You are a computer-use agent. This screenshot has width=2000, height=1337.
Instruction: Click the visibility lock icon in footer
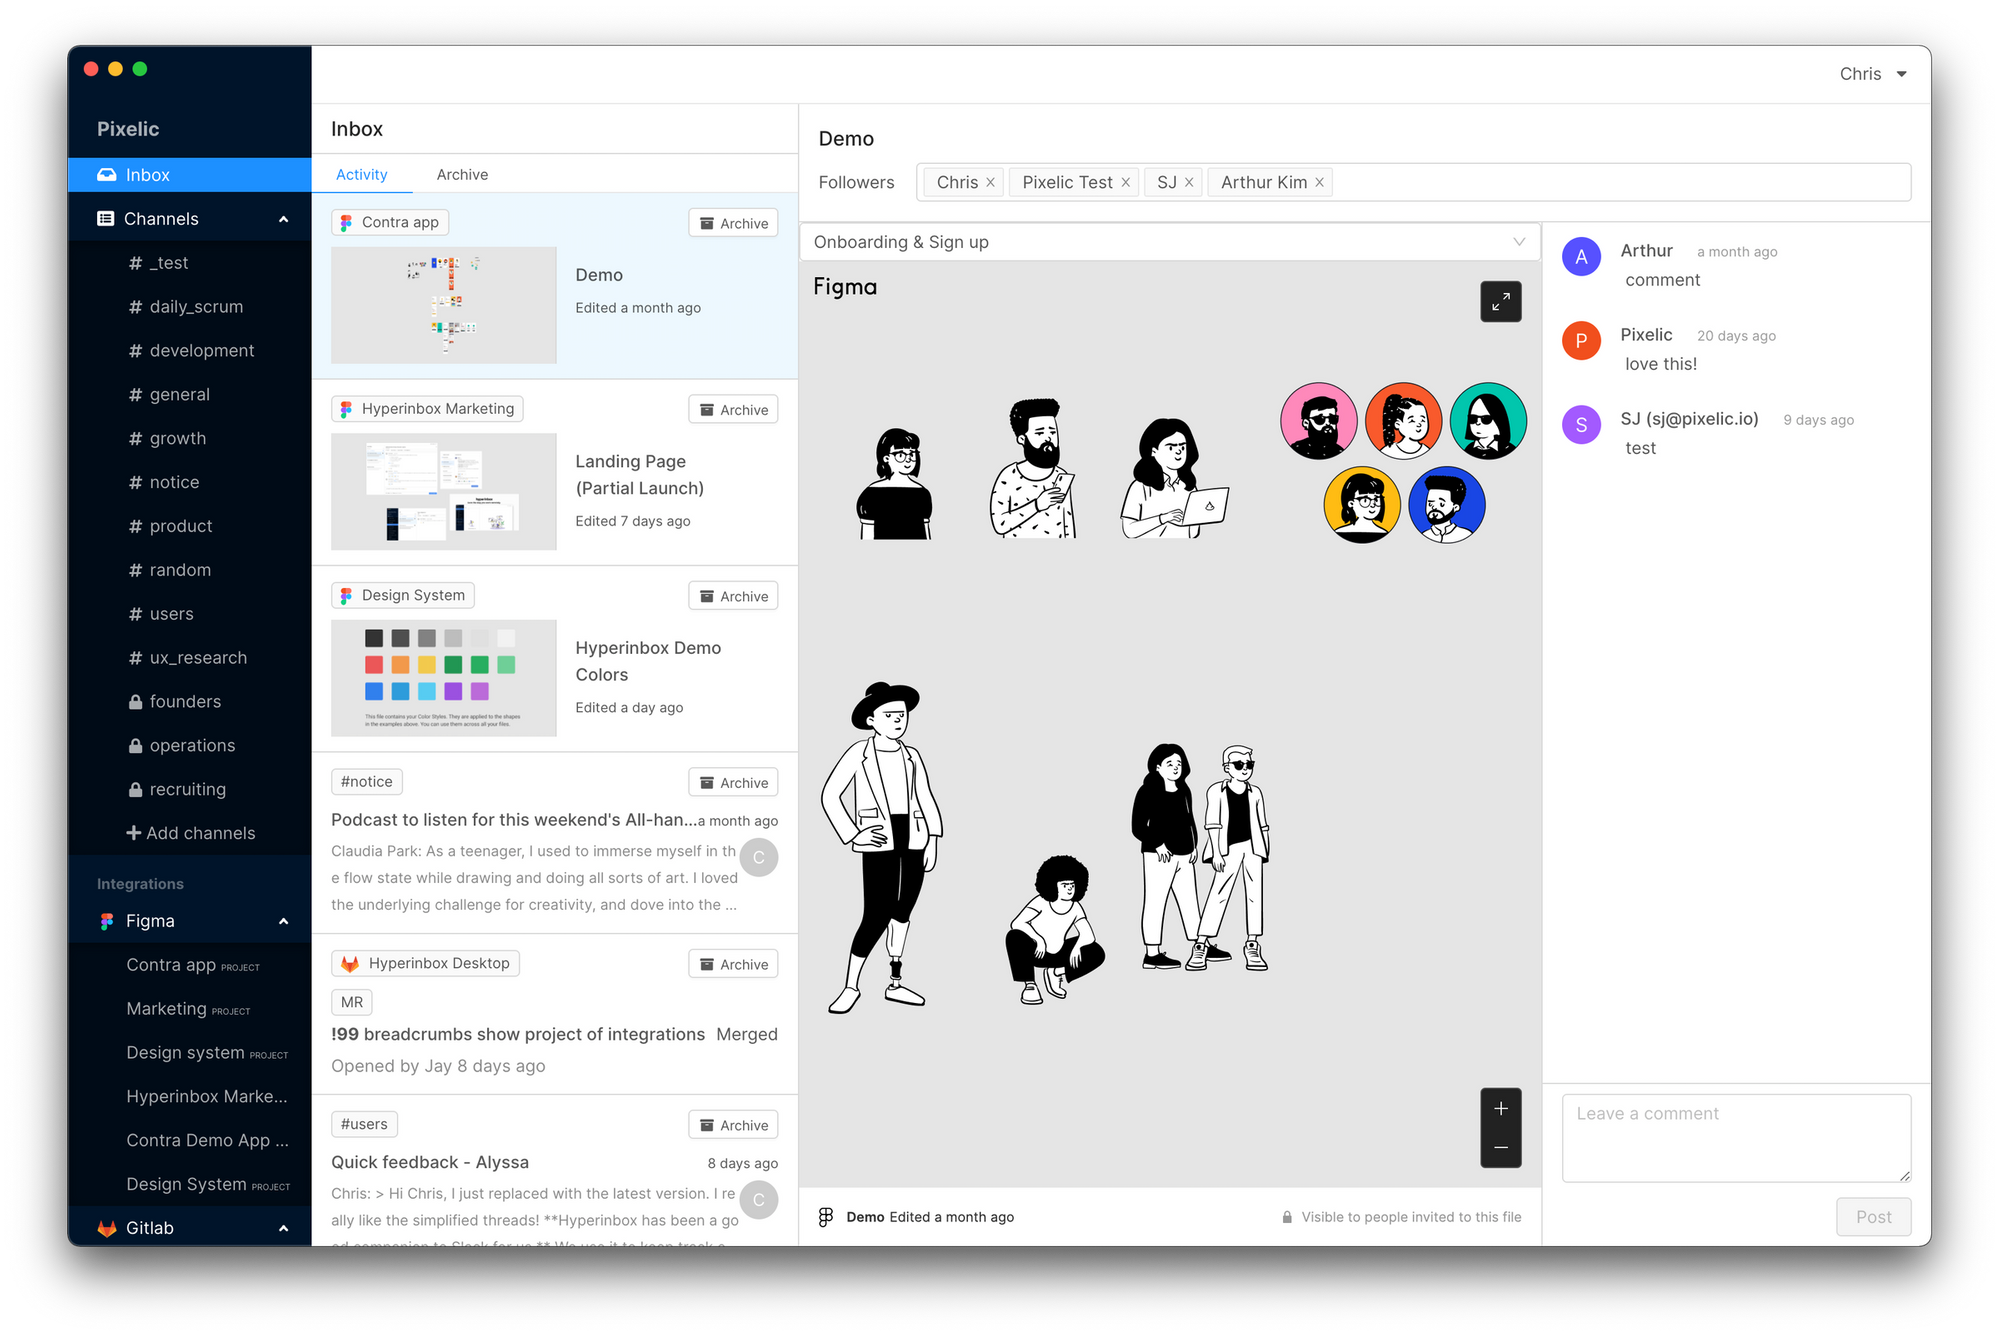1287,1217
